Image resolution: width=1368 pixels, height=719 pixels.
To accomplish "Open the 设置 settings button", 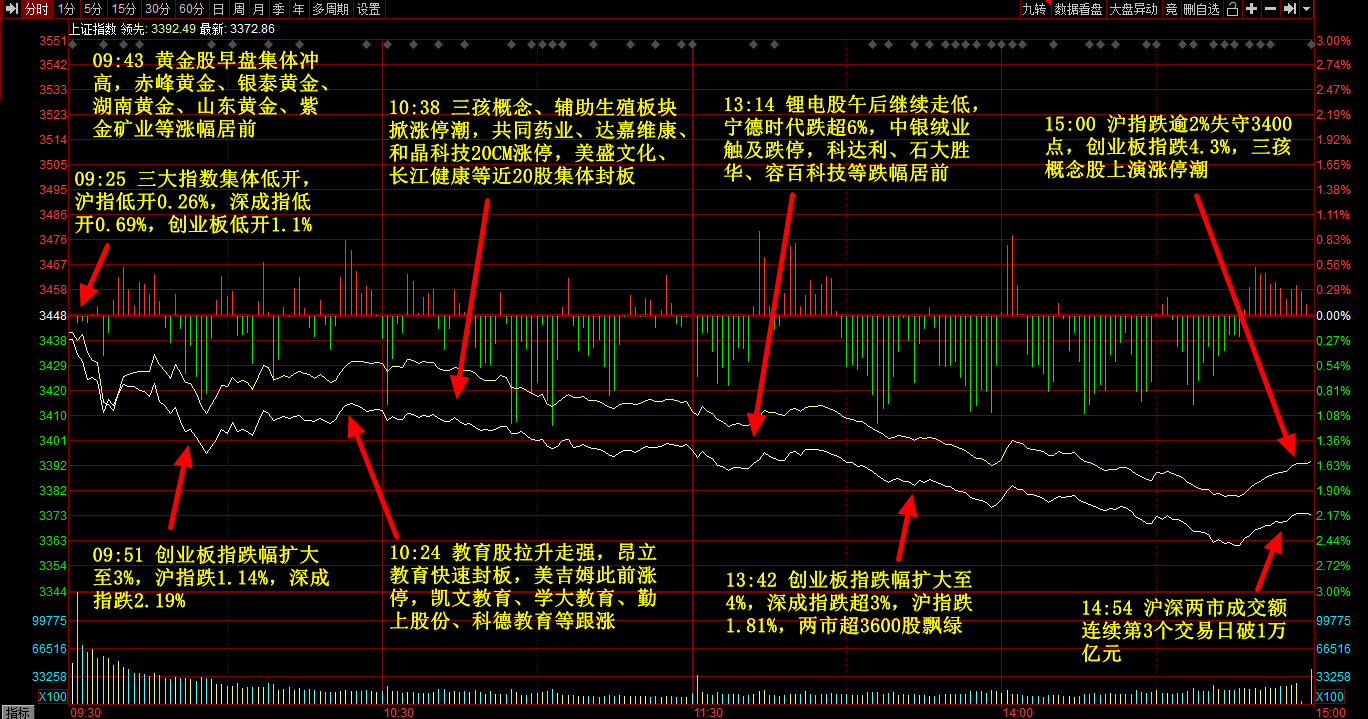I will tap(368, 9).
